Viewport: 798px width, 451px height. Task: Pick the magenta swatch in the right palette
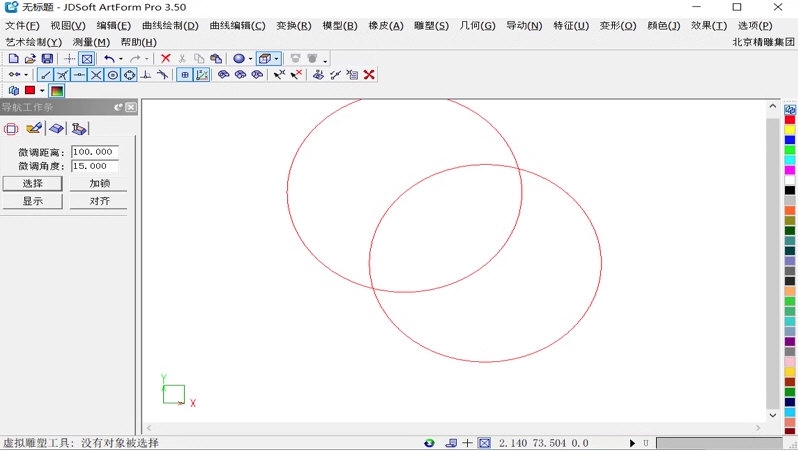click(789, 170)
